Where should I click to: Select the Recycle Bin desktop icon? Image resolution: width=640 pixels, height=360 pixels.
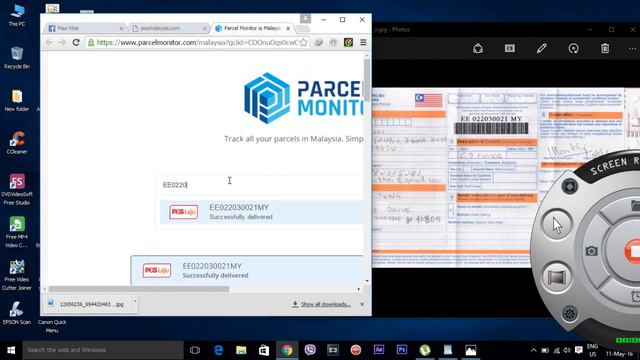[17, 58]
